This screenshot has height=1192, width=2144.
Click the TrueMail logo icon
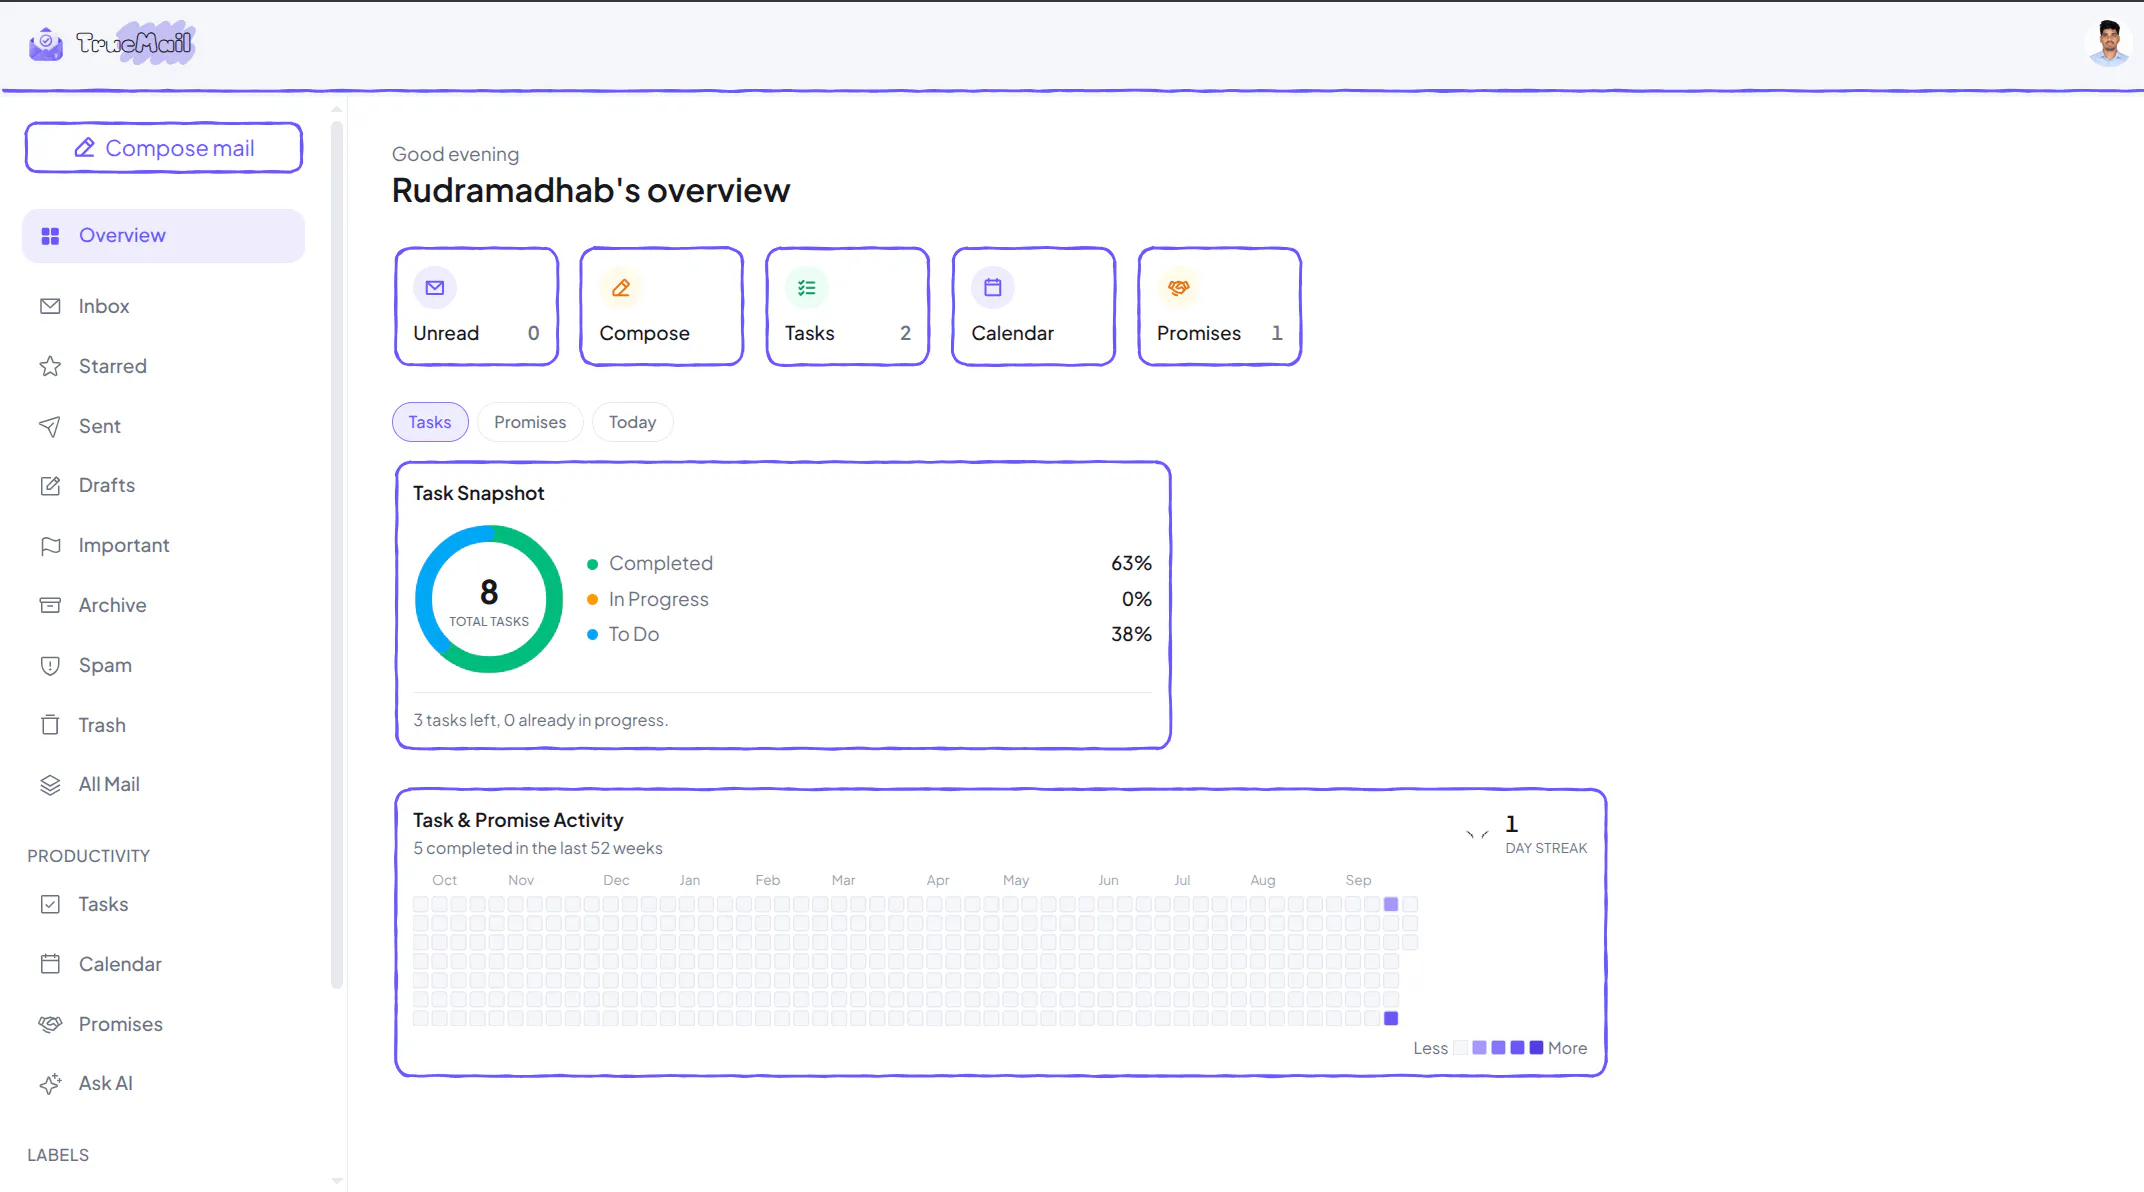46,43
